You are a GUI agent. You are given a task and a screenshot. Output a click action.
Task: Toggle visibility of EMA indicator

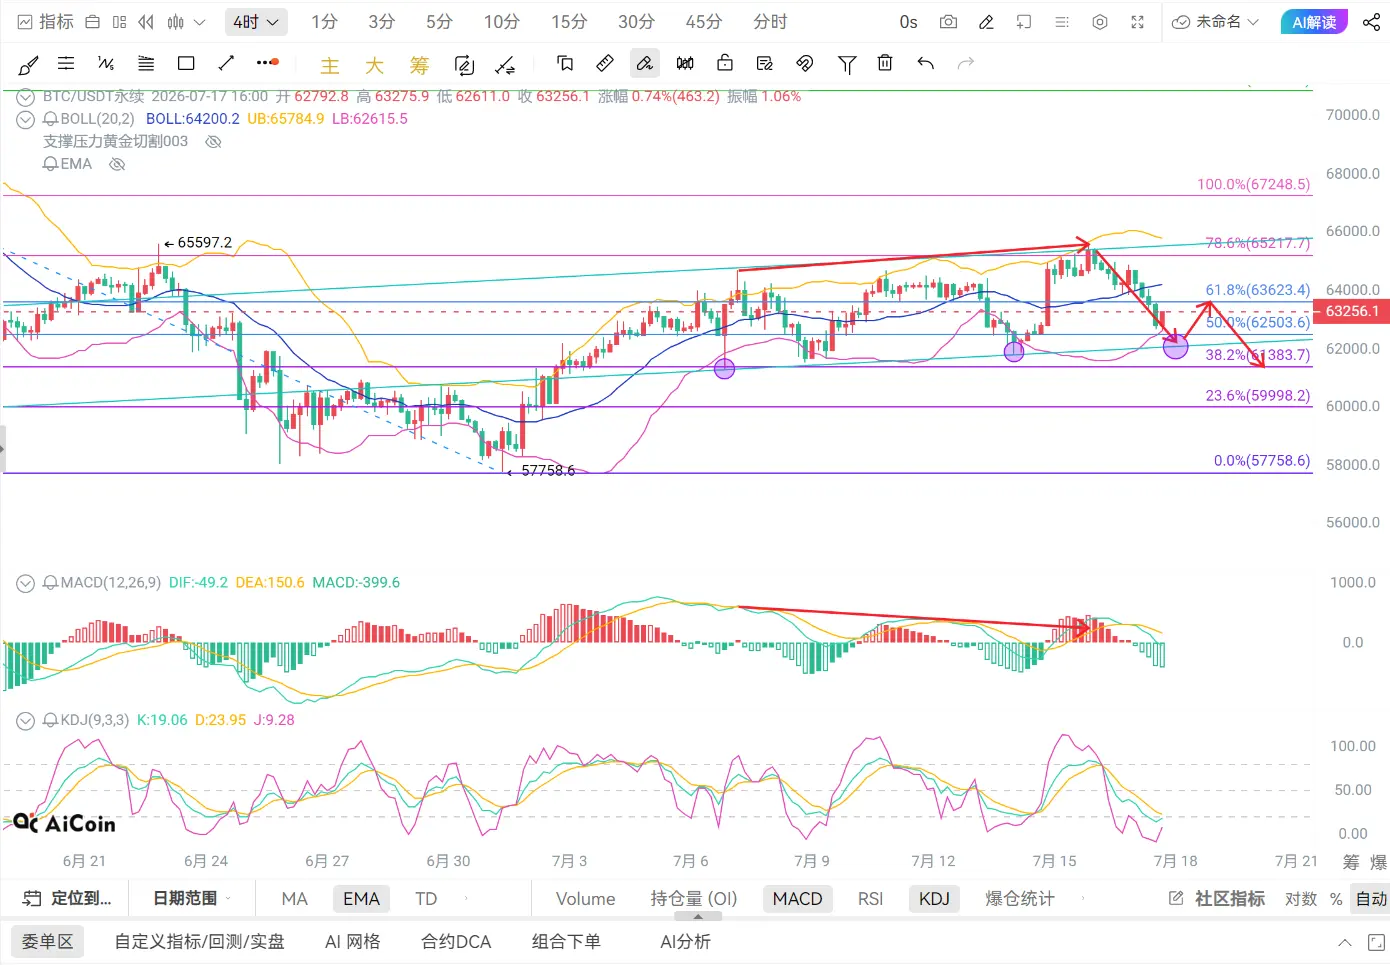click(x=117, y=164)
